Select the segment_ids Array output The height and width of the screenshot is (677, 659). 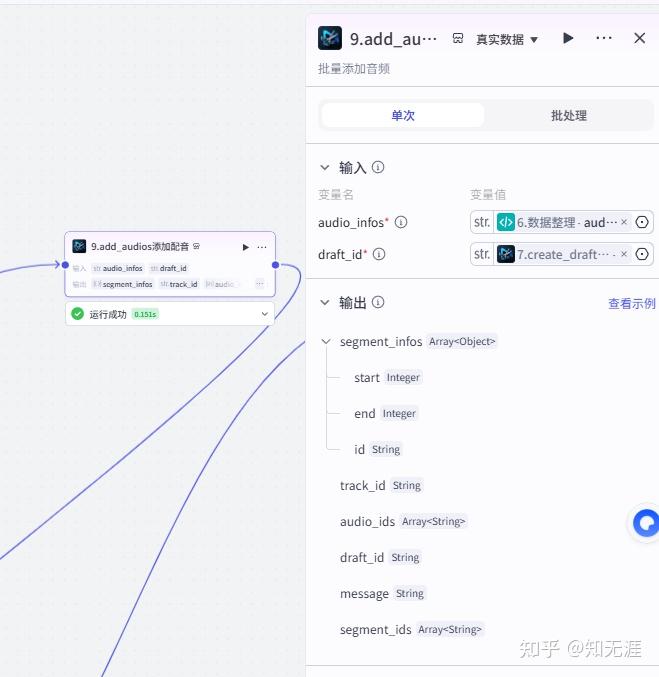tap(411, 630)
